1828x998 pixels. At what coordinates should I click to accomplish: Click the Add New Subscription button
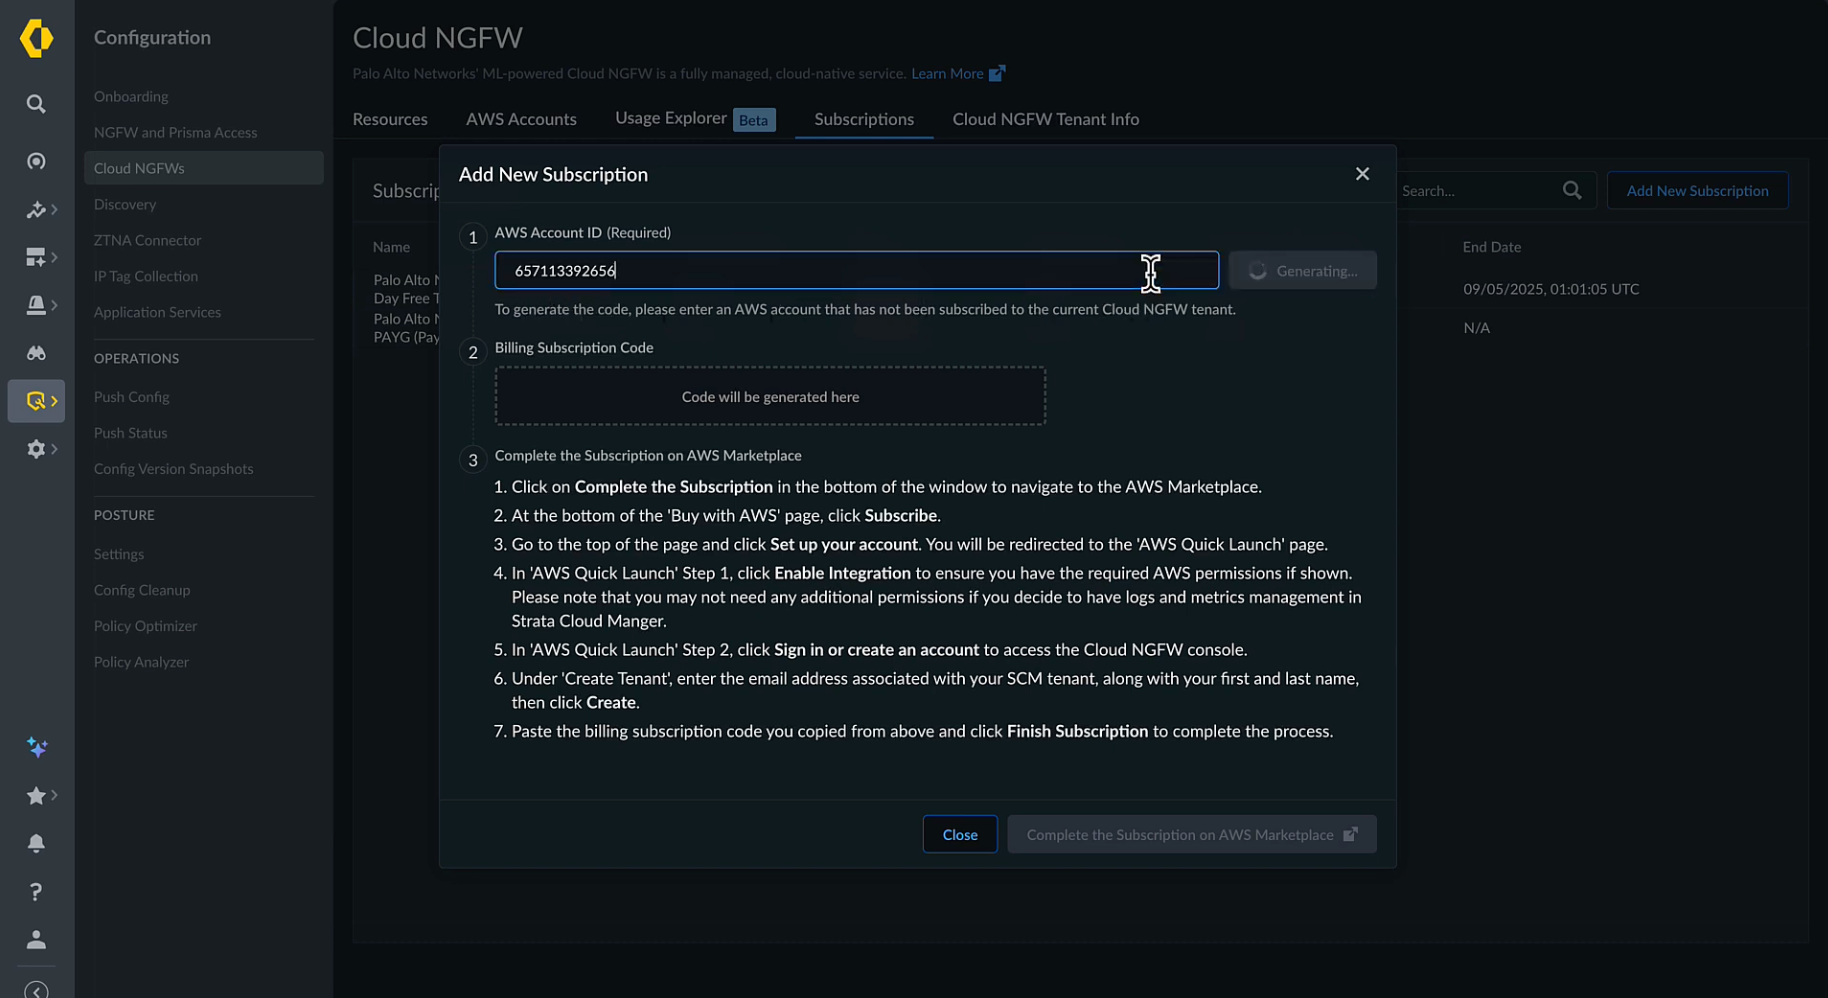[1698, 190]
